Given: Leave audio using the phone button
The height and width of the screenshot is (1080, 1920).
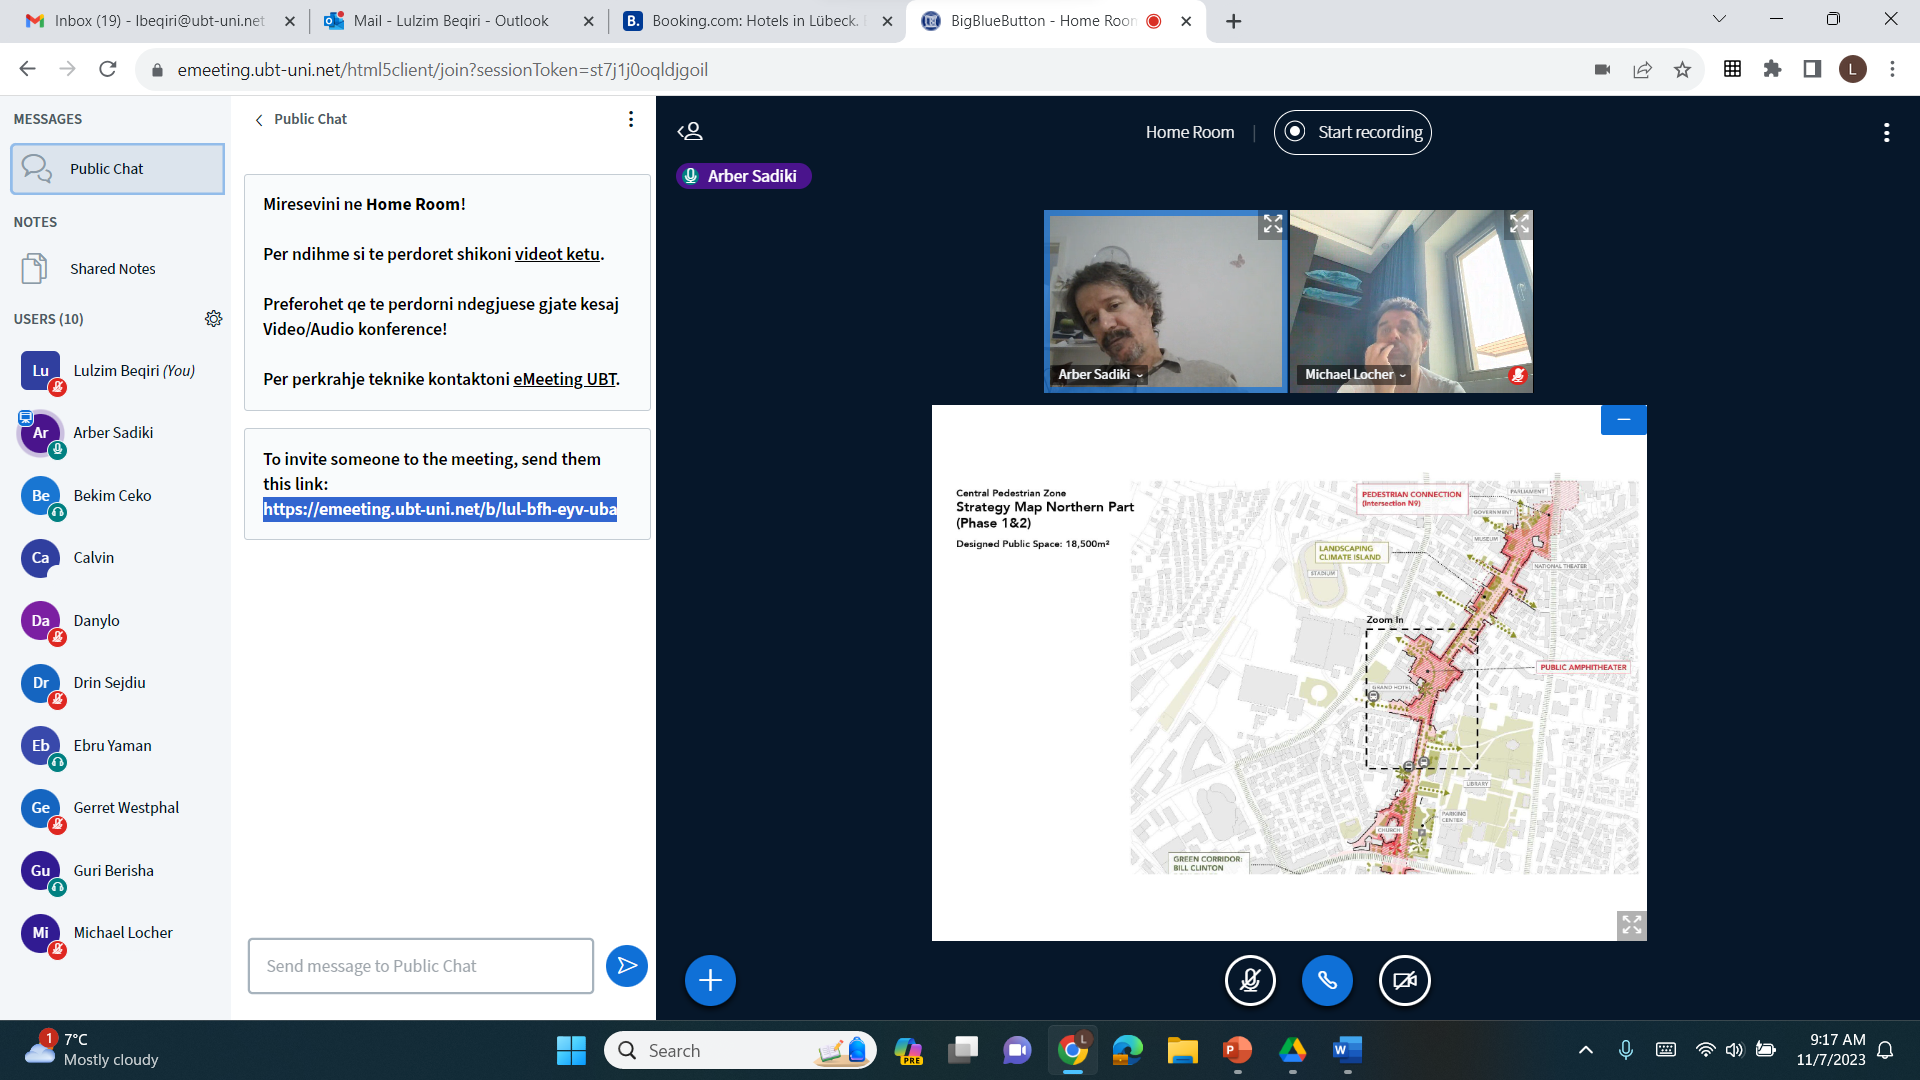Looking at the screenshot, I should pyautogui.click(x=1327, y=980).
